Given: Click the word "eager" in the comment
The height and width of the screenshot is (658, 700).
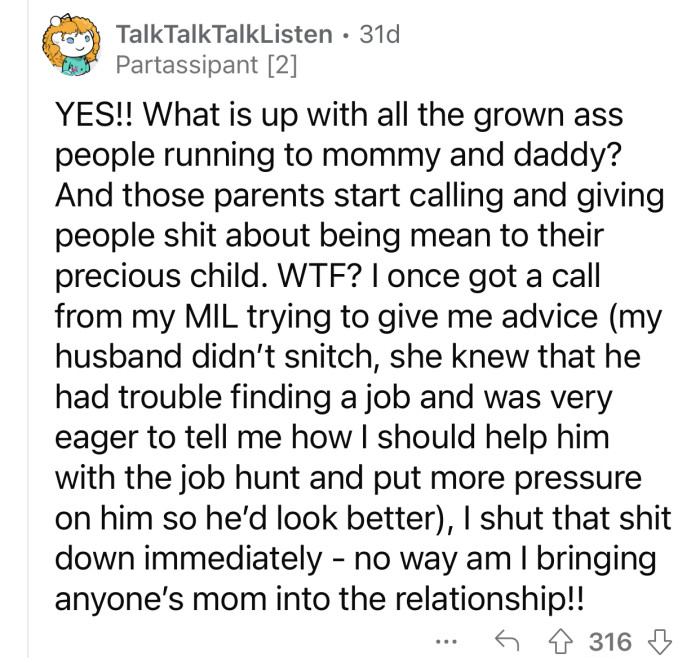Looking at the screenshot, I should click(96, 439).
